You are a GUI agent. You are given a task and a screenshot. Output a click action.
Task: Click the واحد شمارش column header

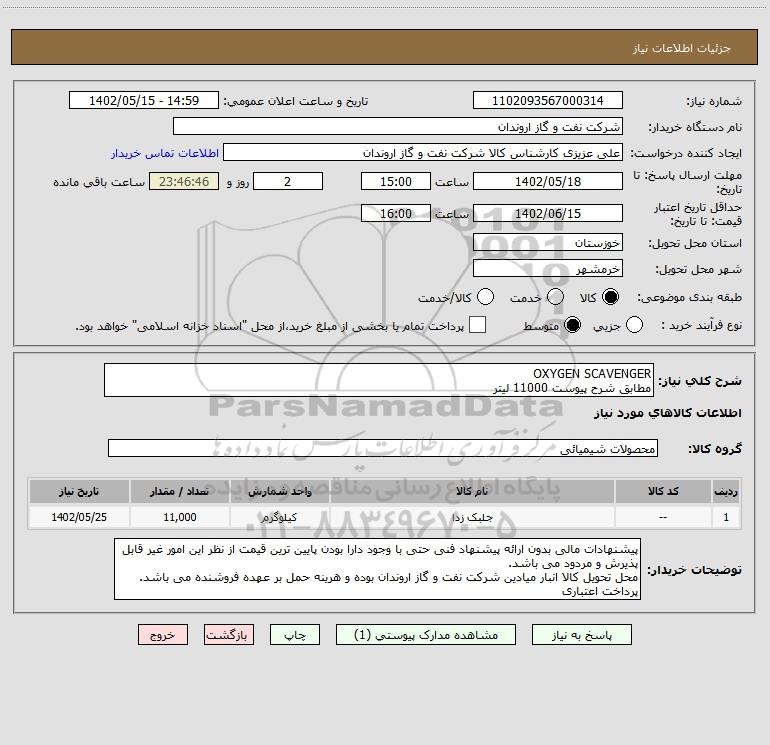point(280,491)
